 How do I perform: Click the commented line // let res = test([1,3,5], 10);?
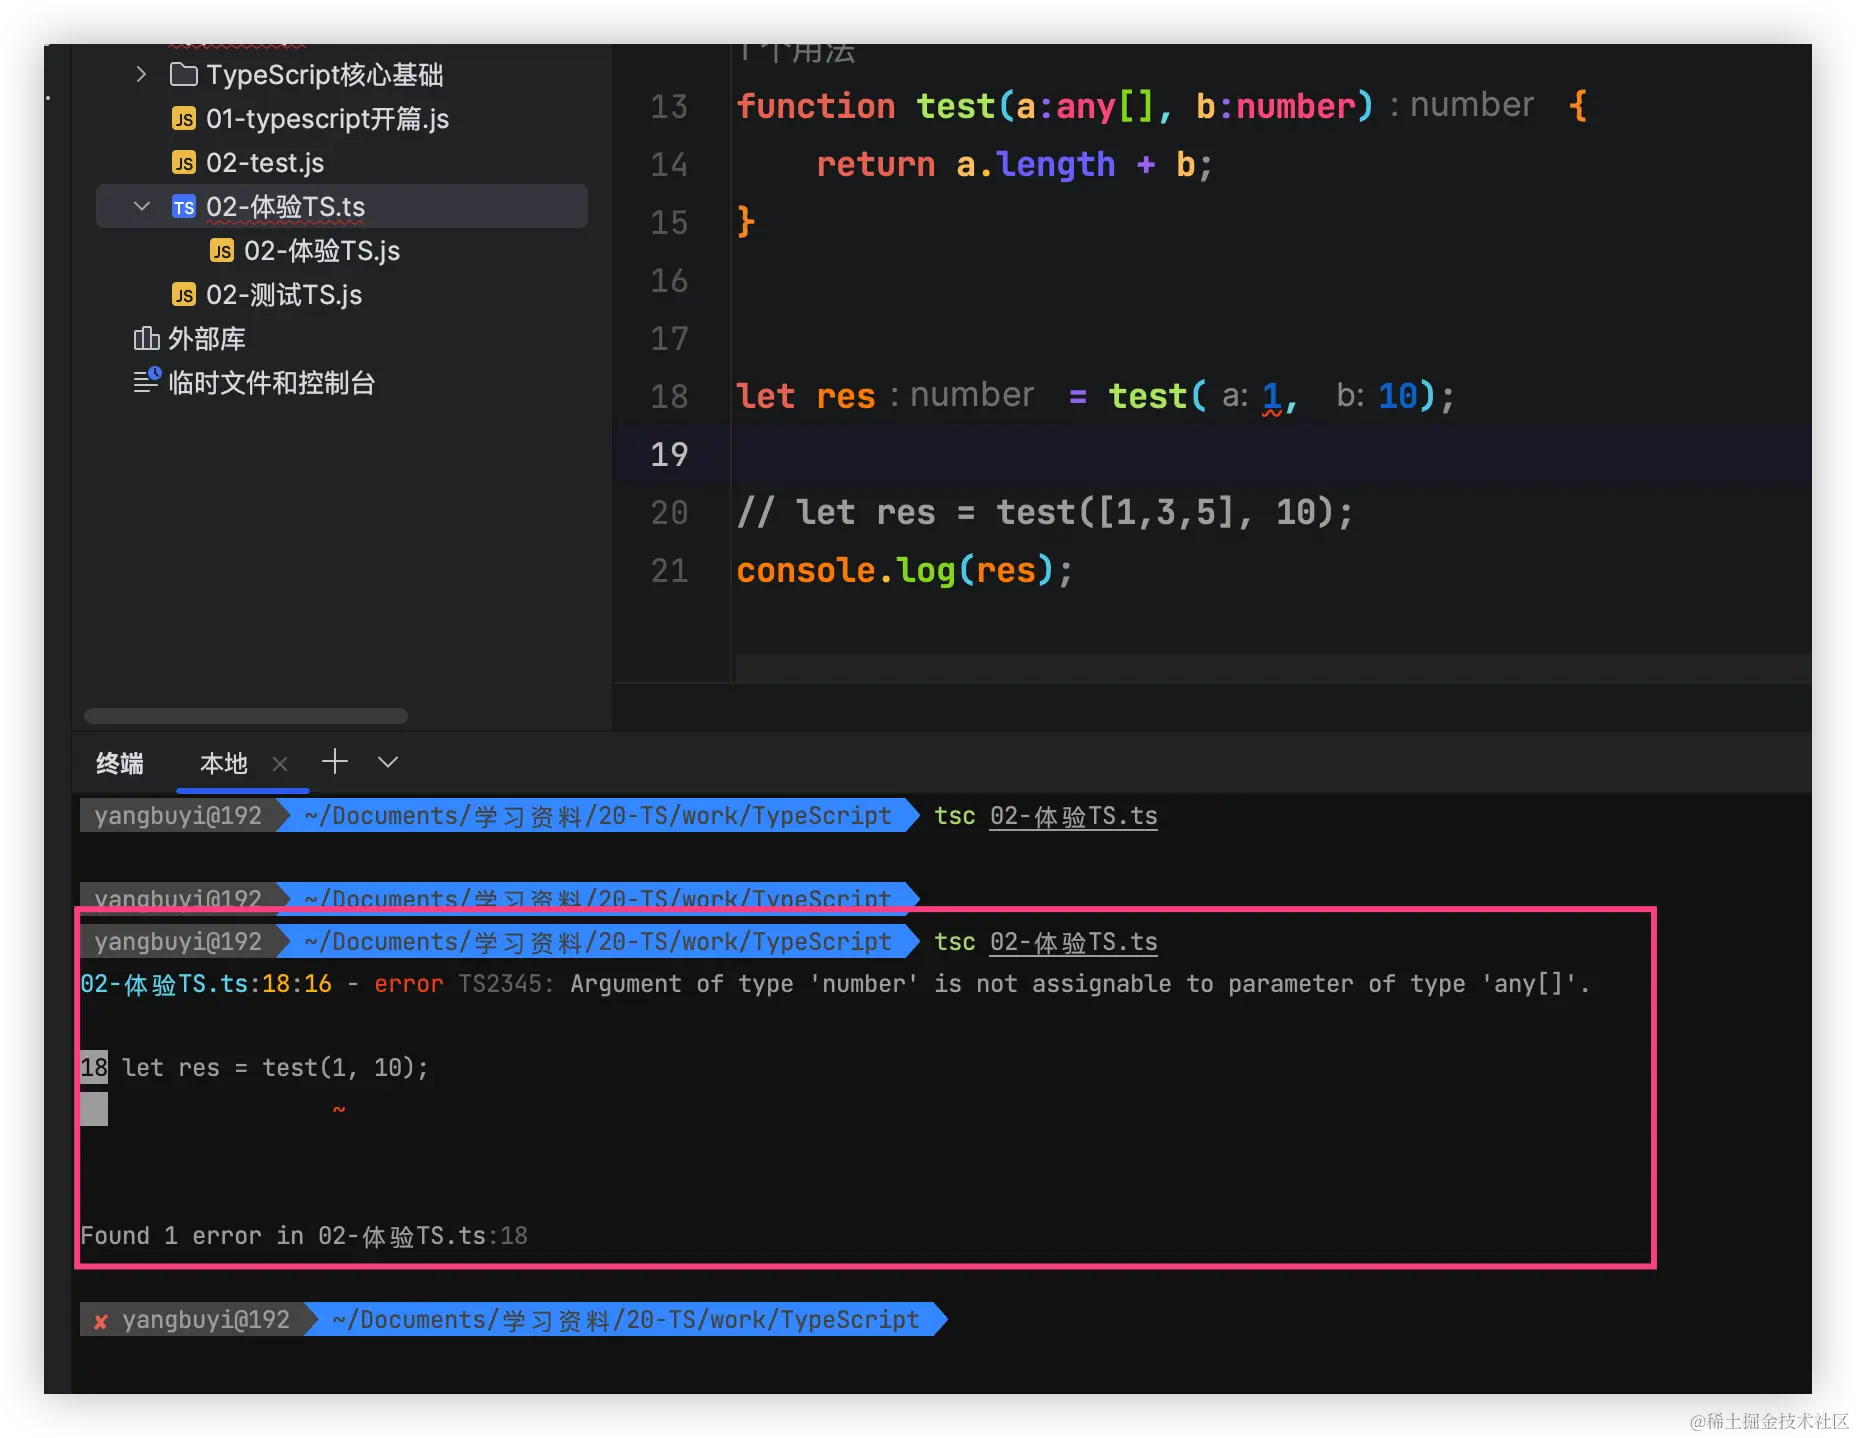point(1045,513)
